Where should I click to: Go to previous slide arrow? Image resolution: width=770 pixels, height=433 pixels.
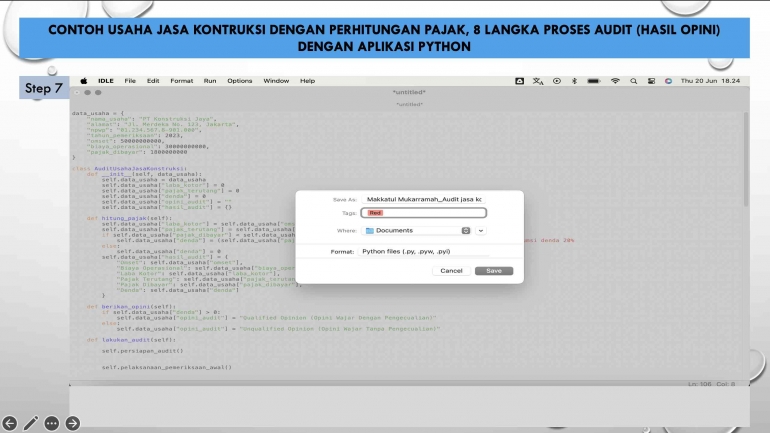point(9,423)
